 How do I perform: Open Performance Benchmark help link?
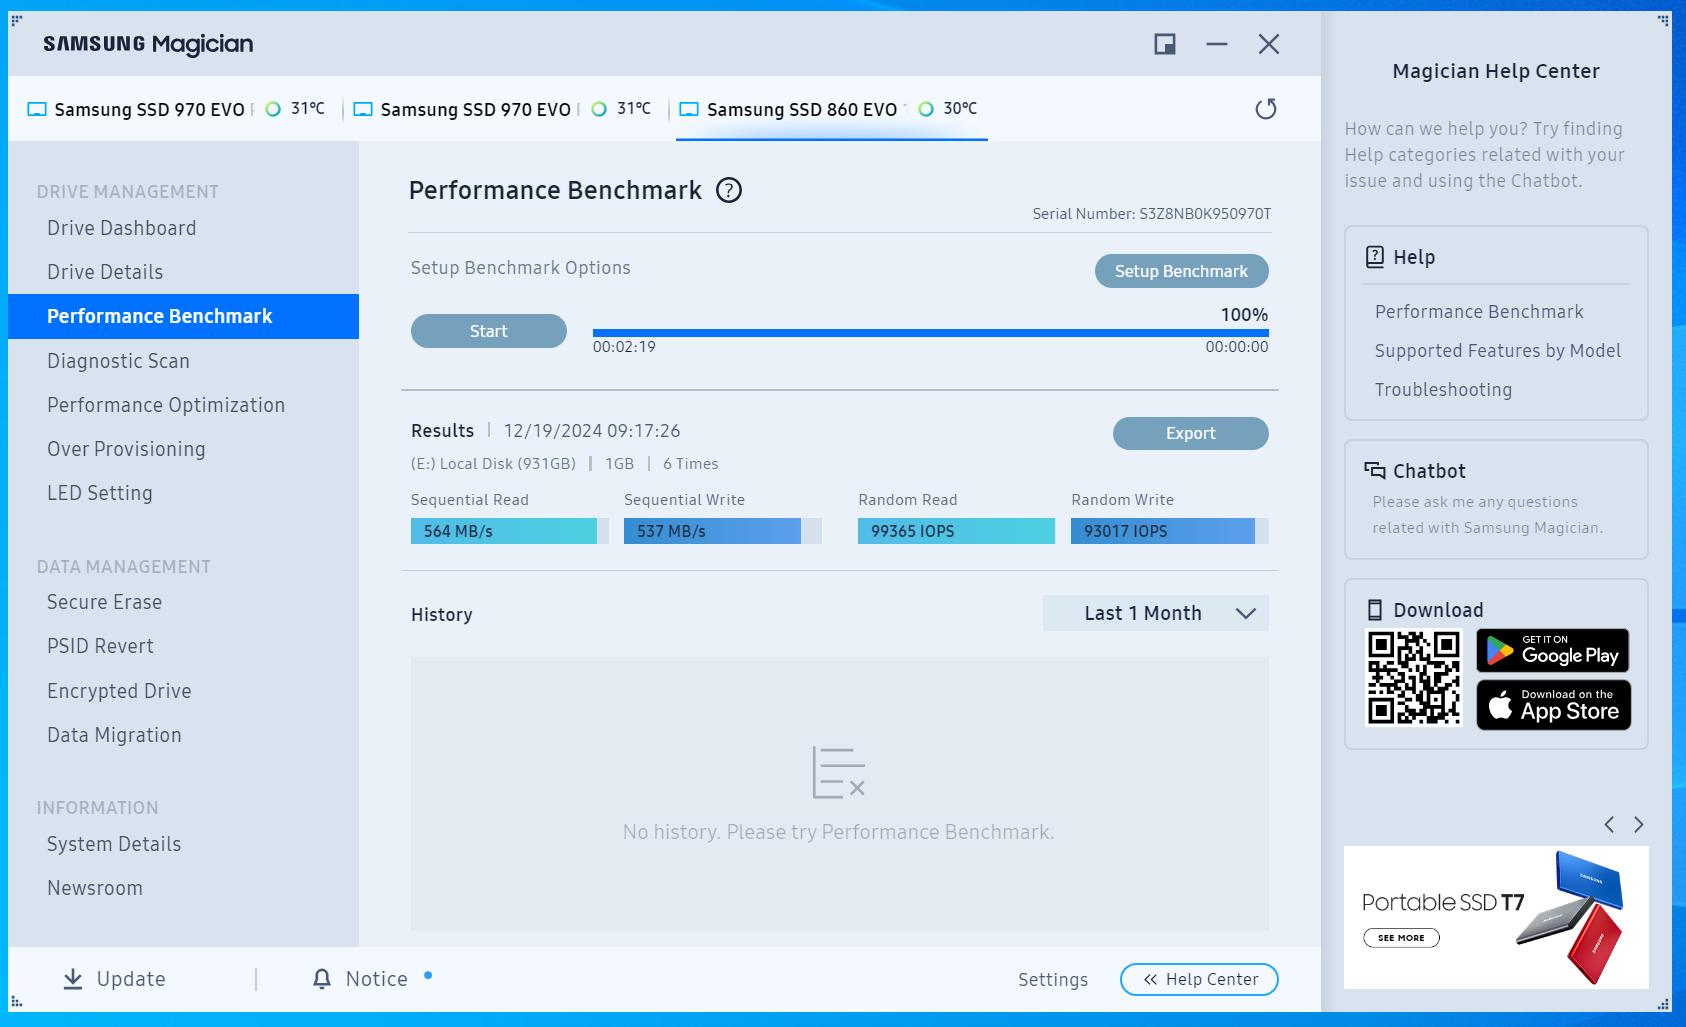coord(1479,312)
